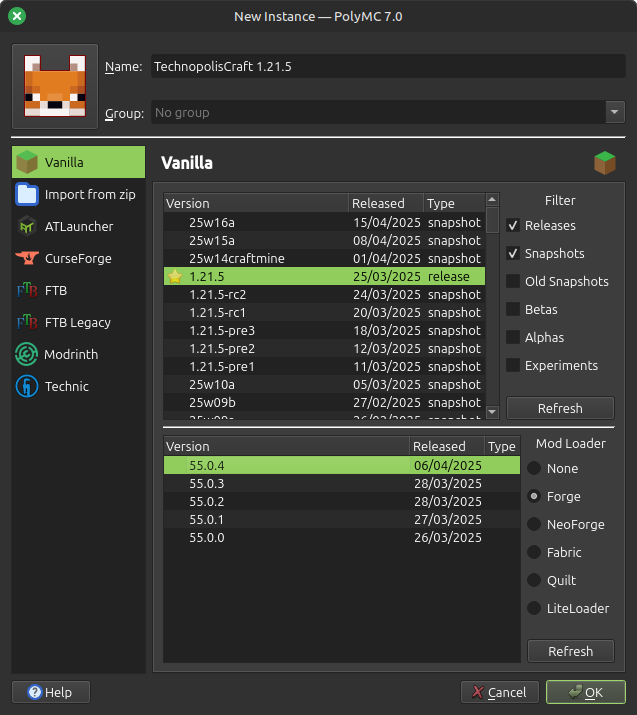Enable the Betas filter checkbox
Screen dimensions: 637x715
(513, 309)
